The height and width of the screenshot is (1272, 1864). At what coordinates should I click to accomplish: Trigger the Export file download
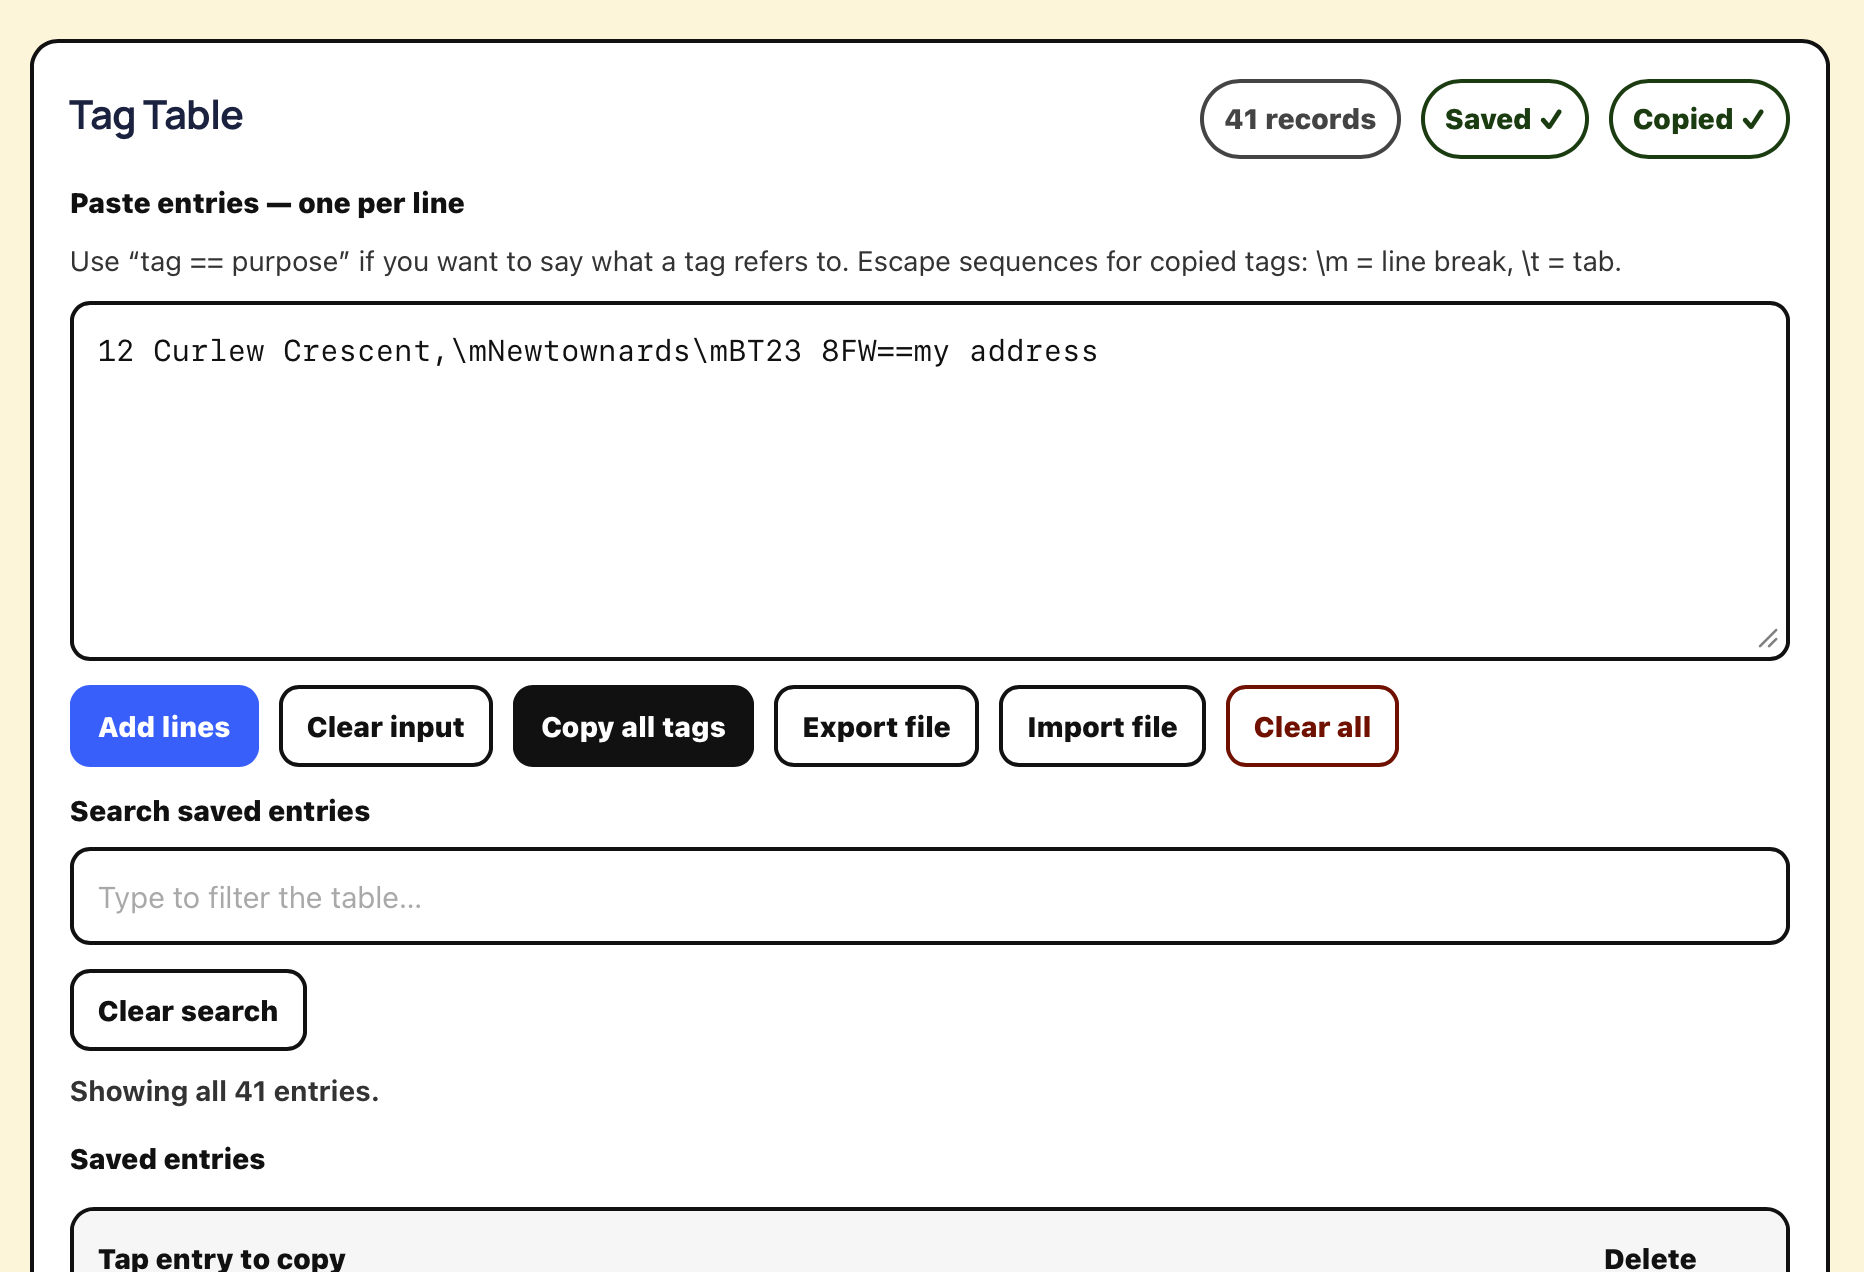coord(876,726)
